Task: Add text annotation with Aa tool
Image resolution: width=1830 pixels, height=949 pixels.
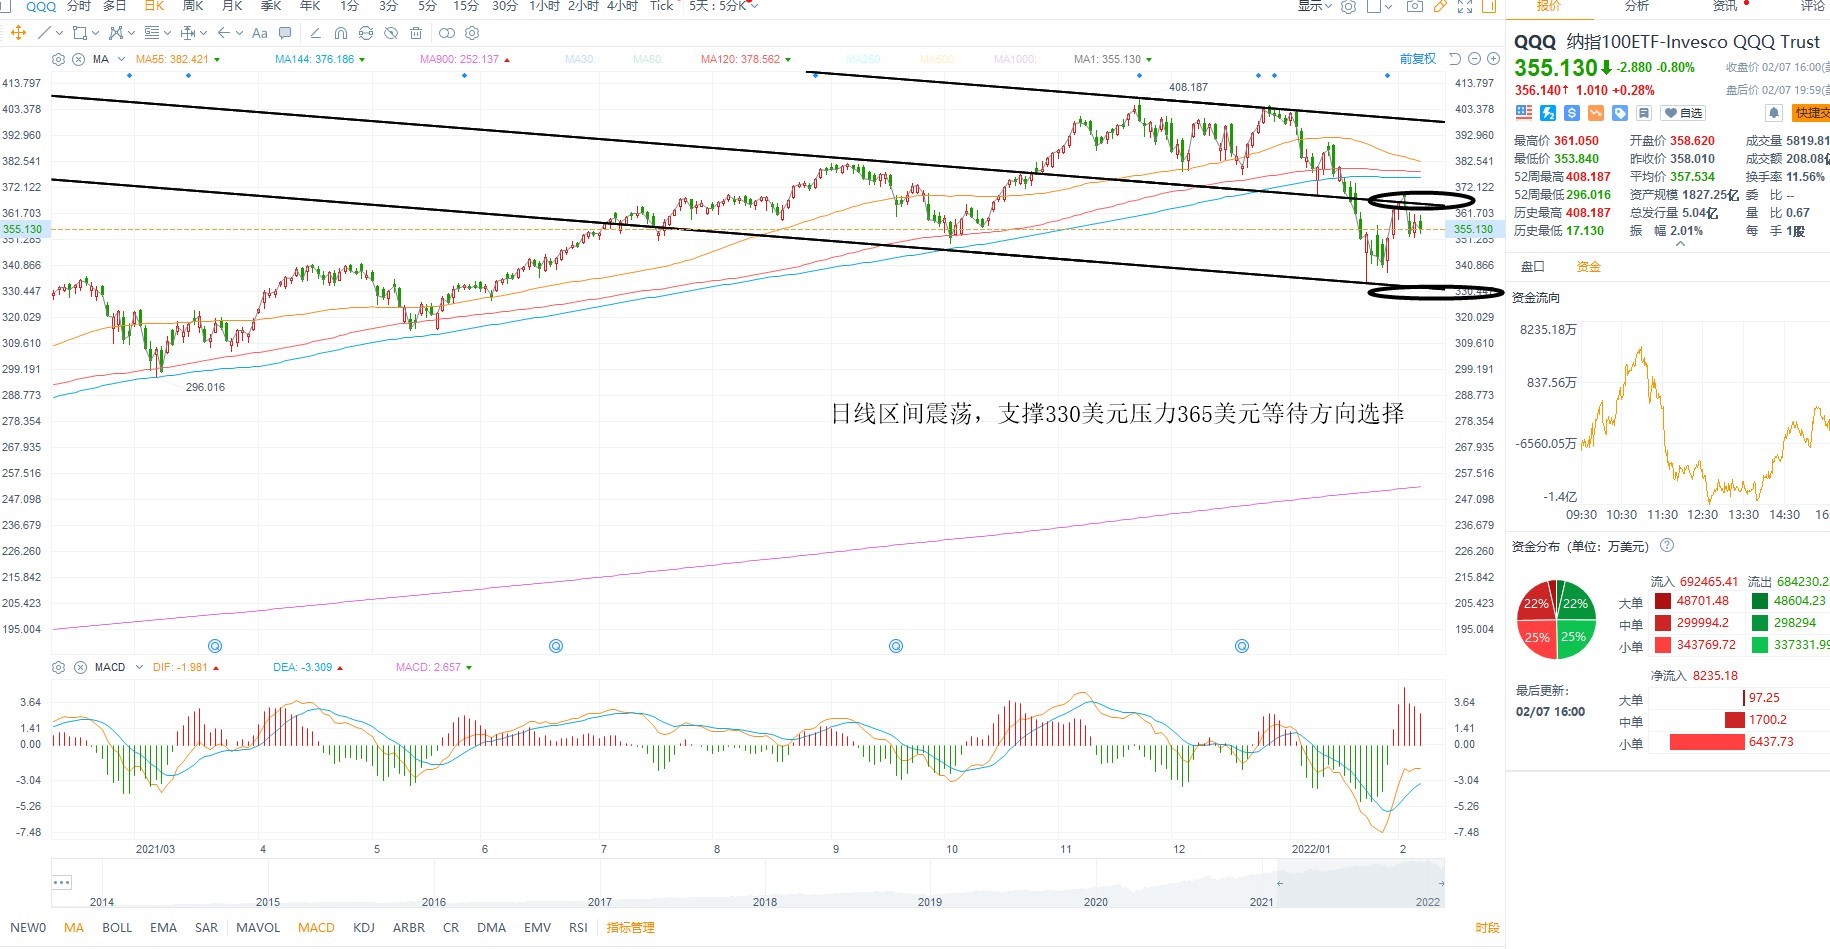Action: point(260,33)
